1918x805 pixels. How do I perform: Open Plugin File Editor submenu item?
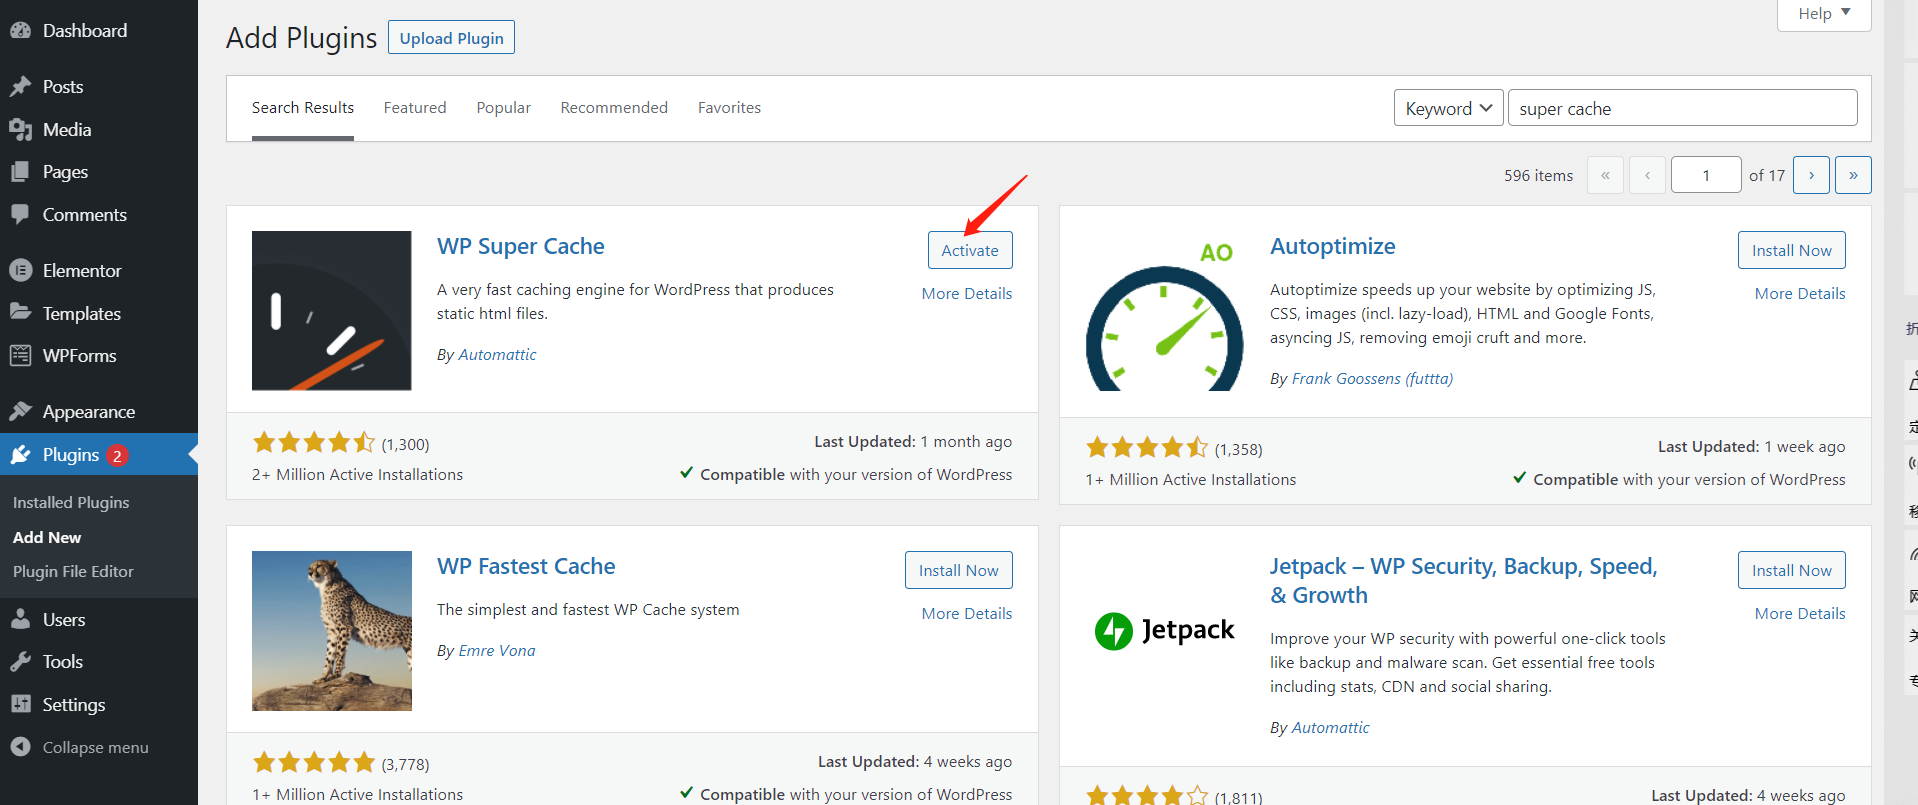pos(73,572)
